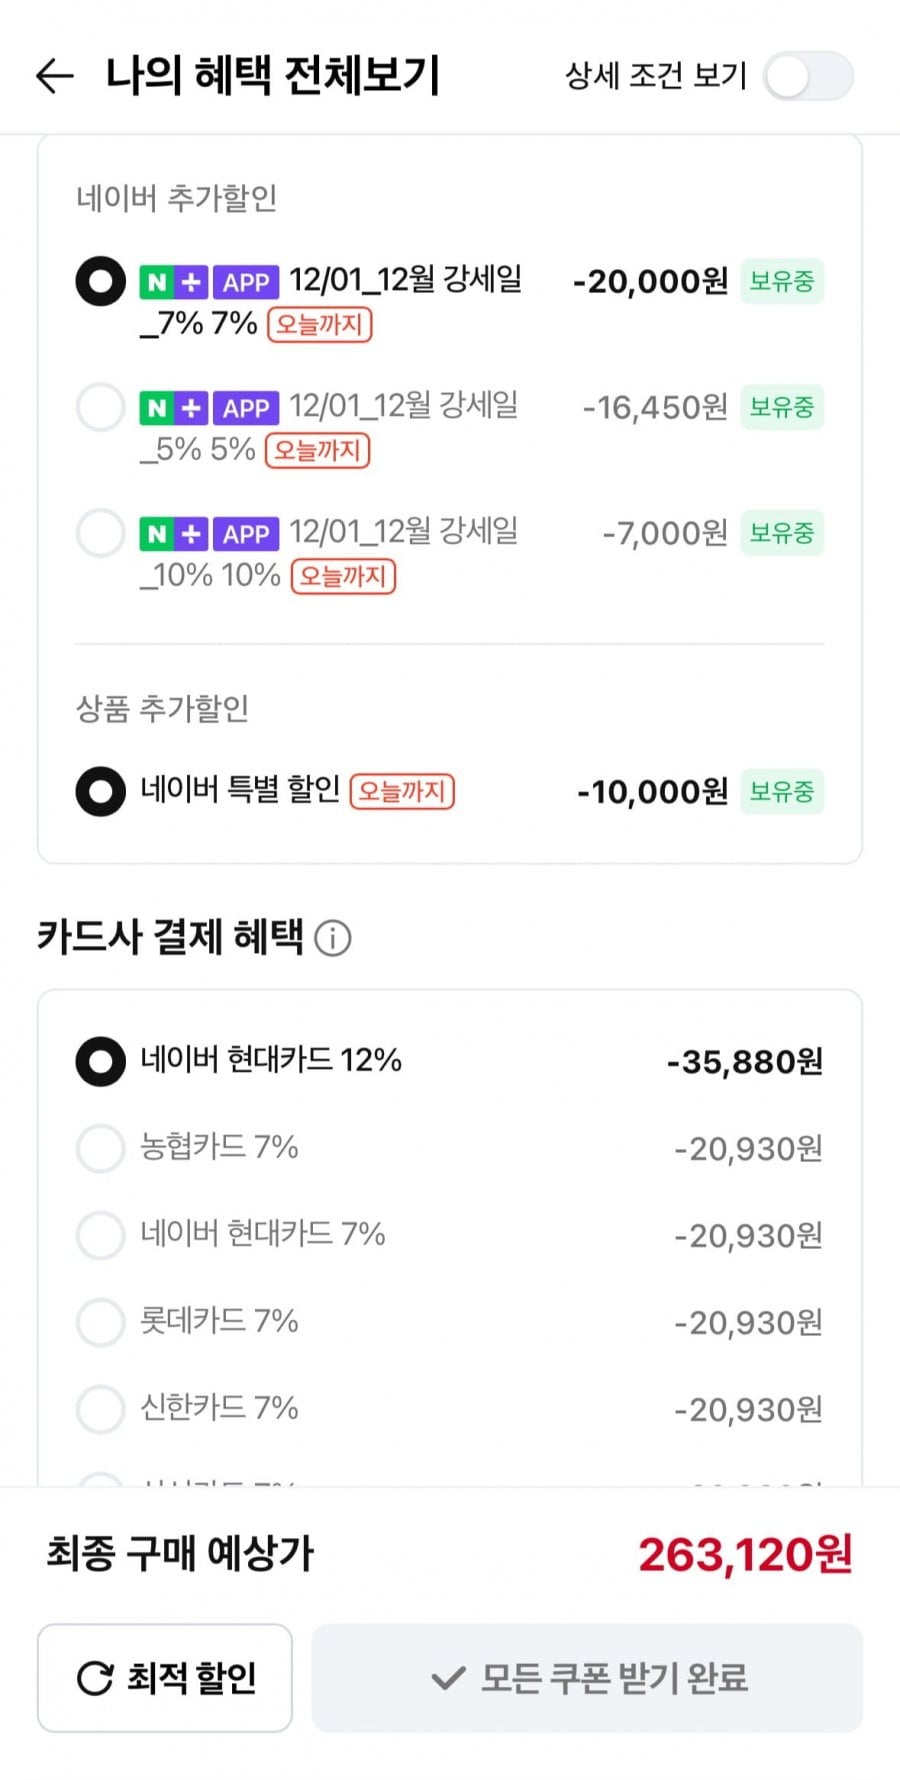Tap the APP badge on 5% coupon
The width and height of the screenshot is (900, 1780).
[246, 408]
